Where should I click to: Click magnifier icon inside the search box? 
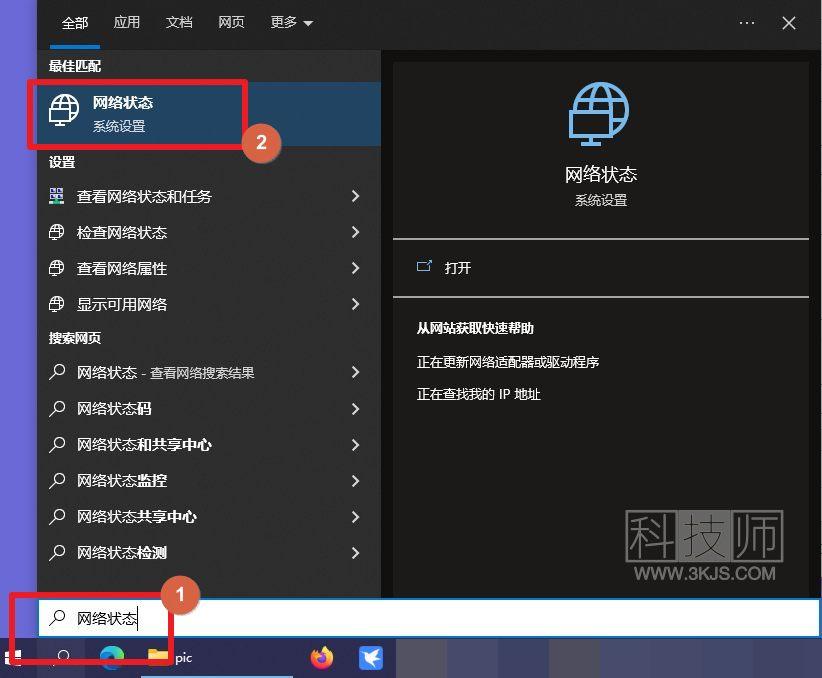(x=57, y=618)
